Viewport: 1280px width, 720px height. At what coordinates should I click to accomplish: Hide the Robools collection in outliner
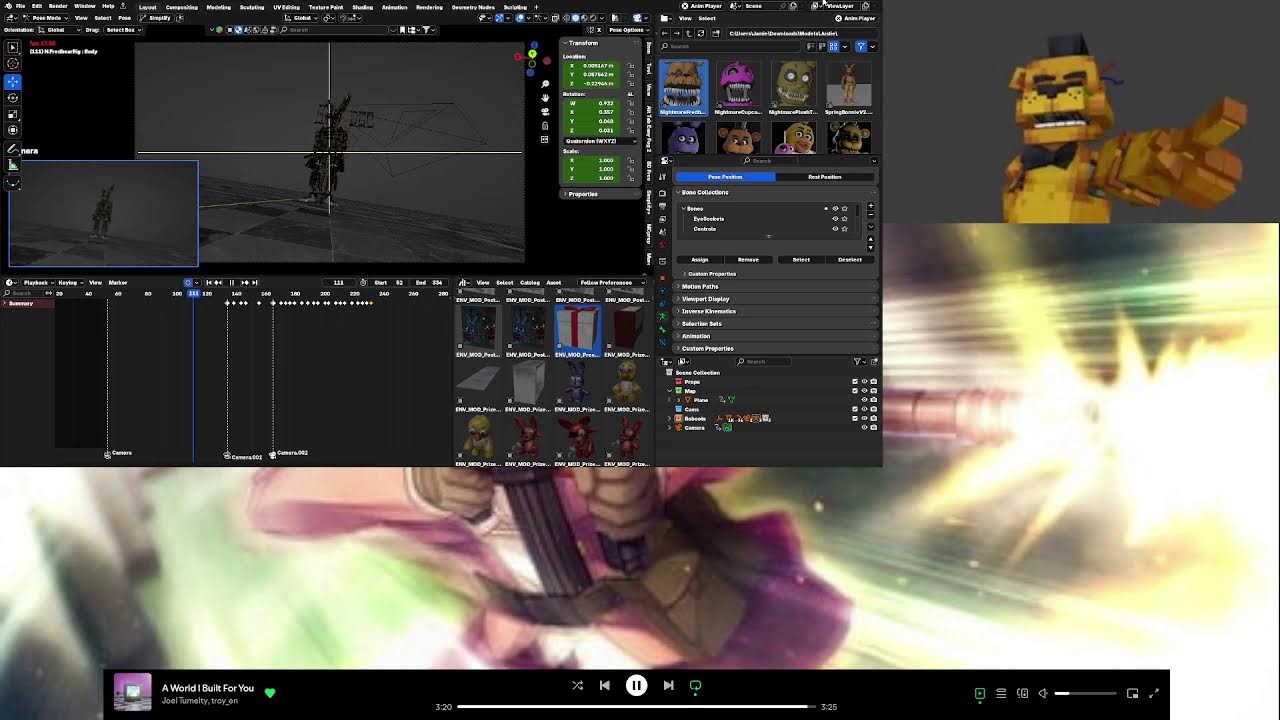[864, 418]
